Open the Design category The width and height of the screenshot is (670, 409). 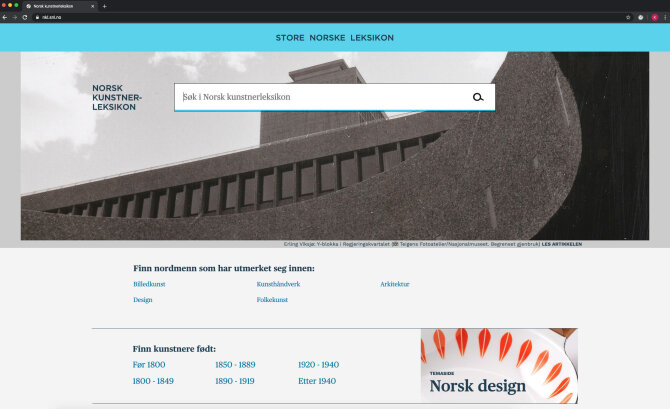pyautogui.click(x=143, y=300)
